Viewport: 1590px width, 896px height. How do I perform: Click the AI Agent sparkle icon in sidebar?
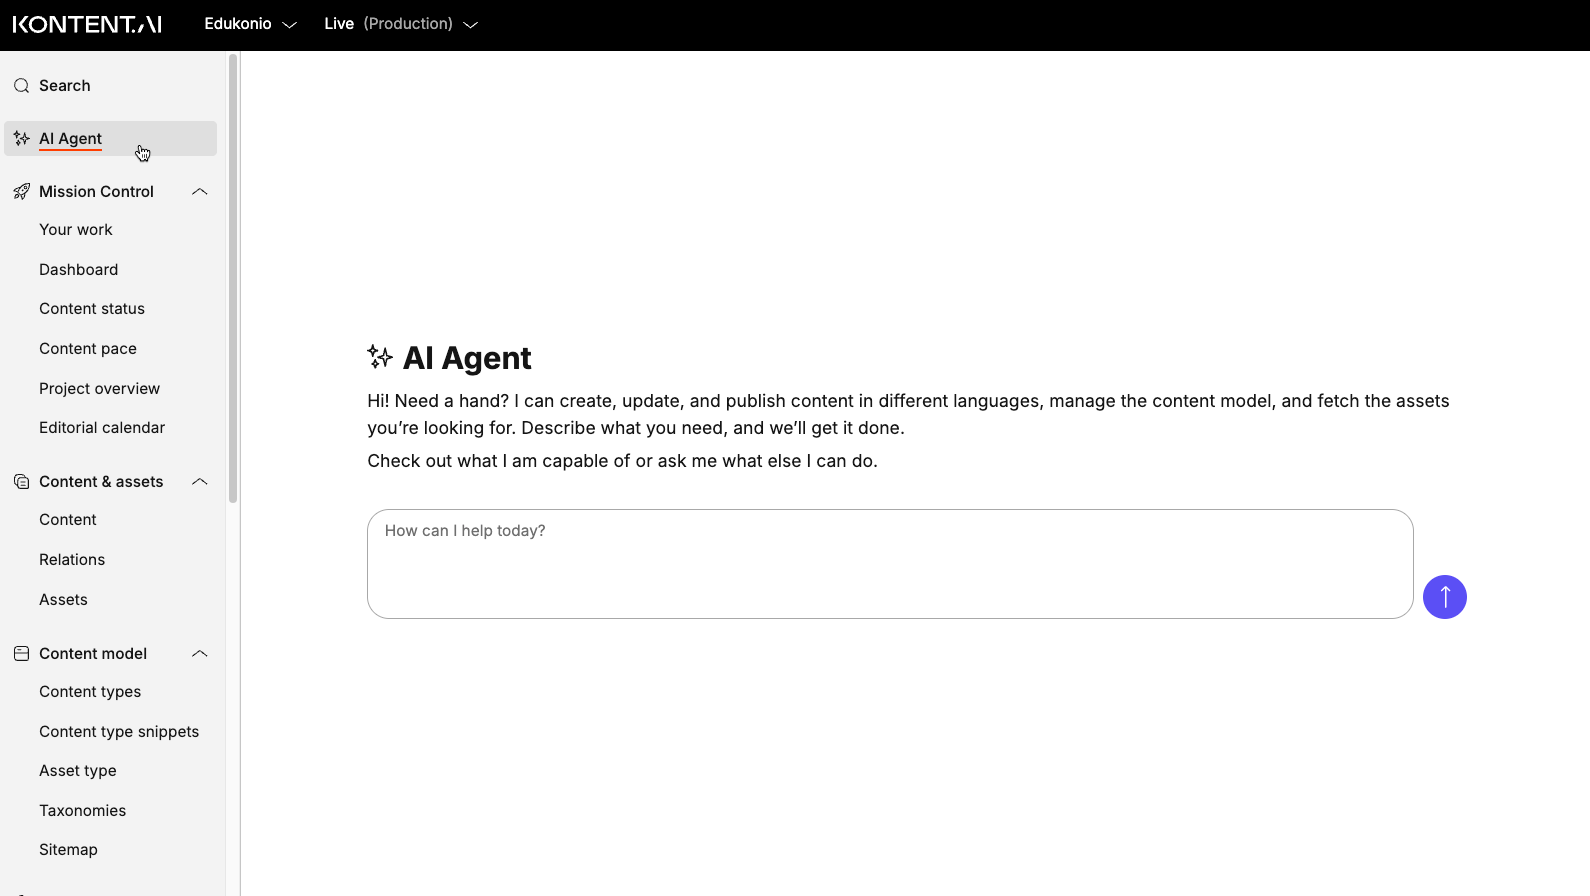[x=21, y=139]
